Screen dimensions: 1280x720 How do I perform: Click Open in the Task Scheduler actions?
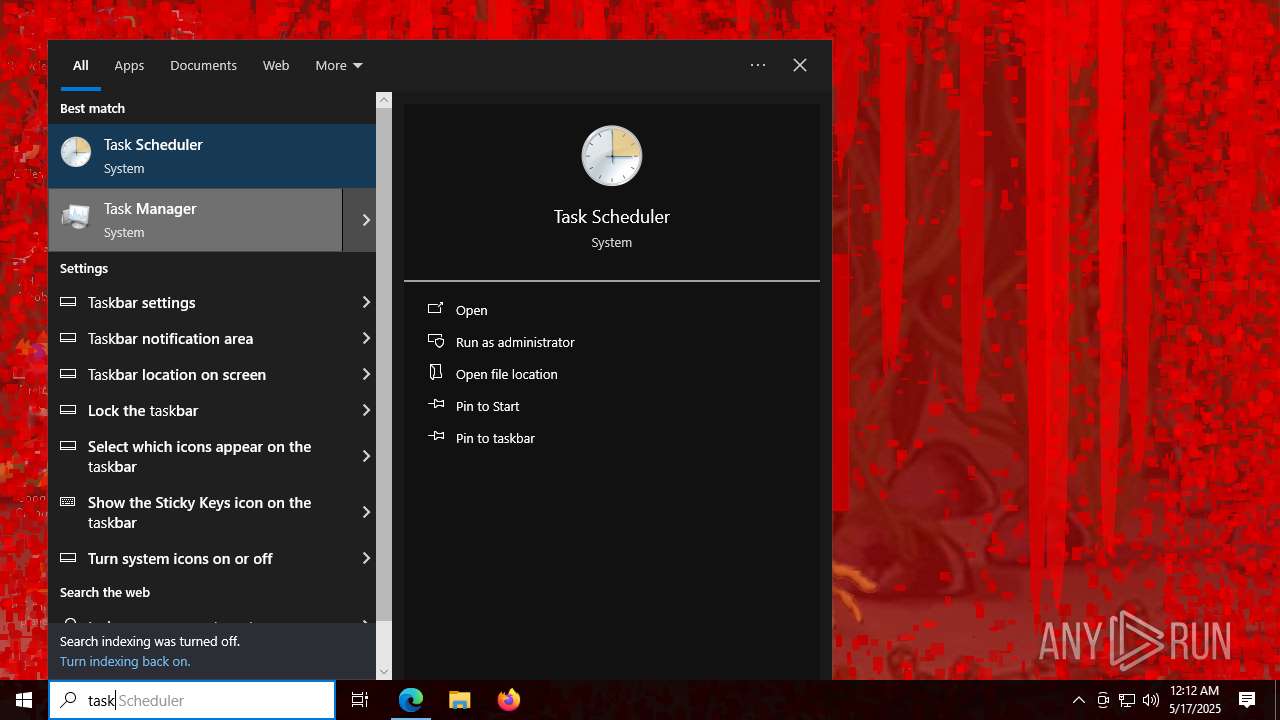[x=471, y=310]
